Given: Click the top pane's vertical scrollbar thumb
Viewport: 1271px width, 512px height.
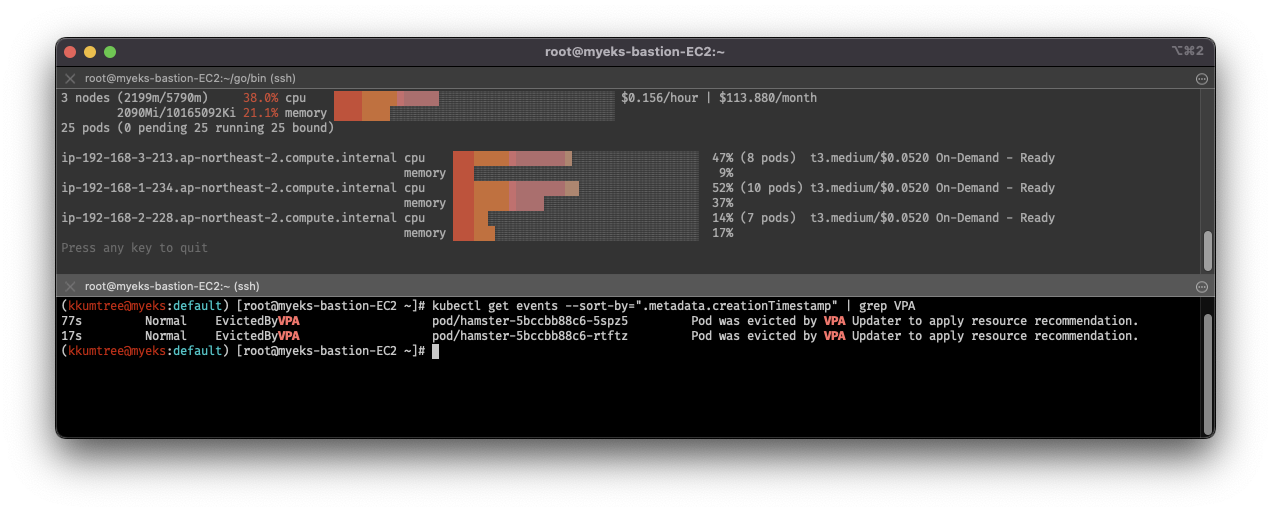Looking at the screenshot, I should click(1208, 251).
